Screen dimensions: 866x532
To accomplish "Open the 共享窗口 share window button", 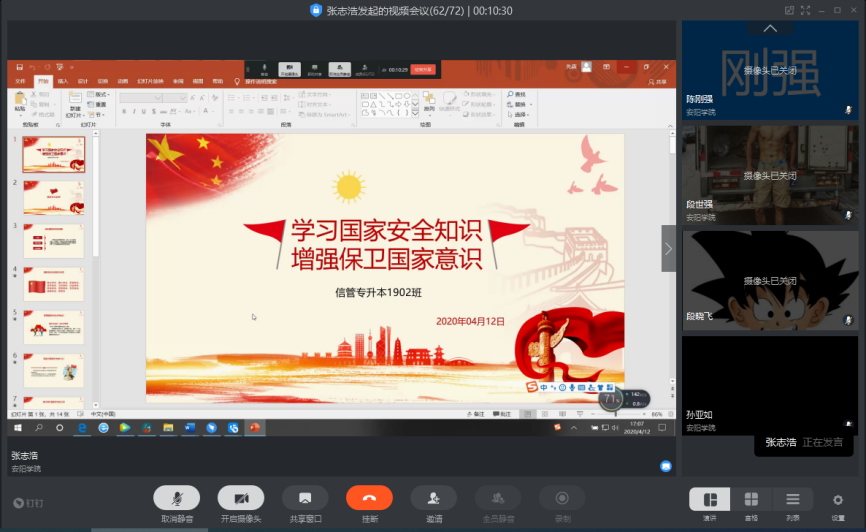I will (305, 498).
